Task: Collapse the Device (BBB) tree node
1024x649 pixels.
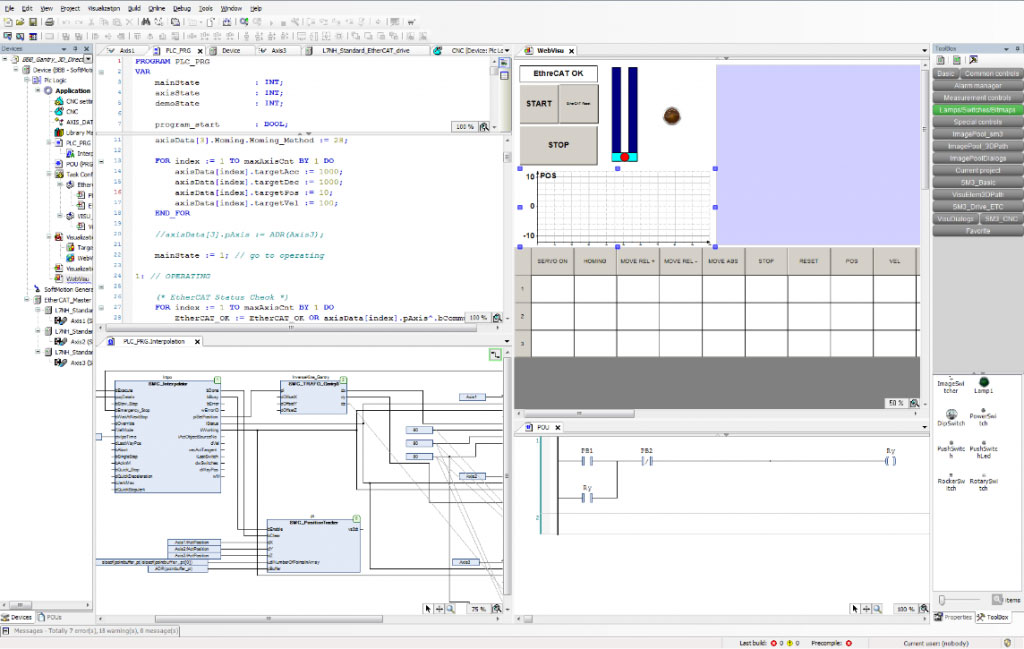Action: point(16,70)
